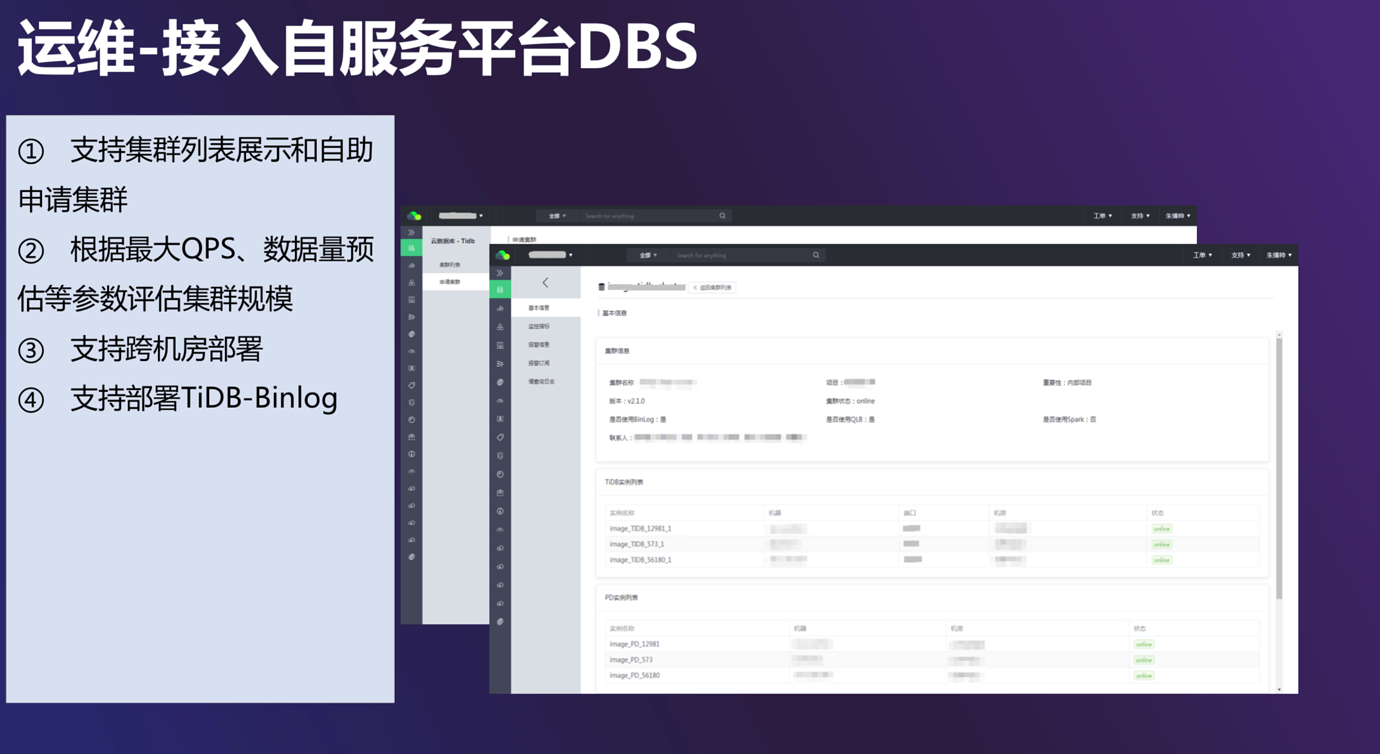Click the PD实例列表 section header
The width and height of the screenshot is (1380, 754).
pyautogui.click(x=621, y=598)
